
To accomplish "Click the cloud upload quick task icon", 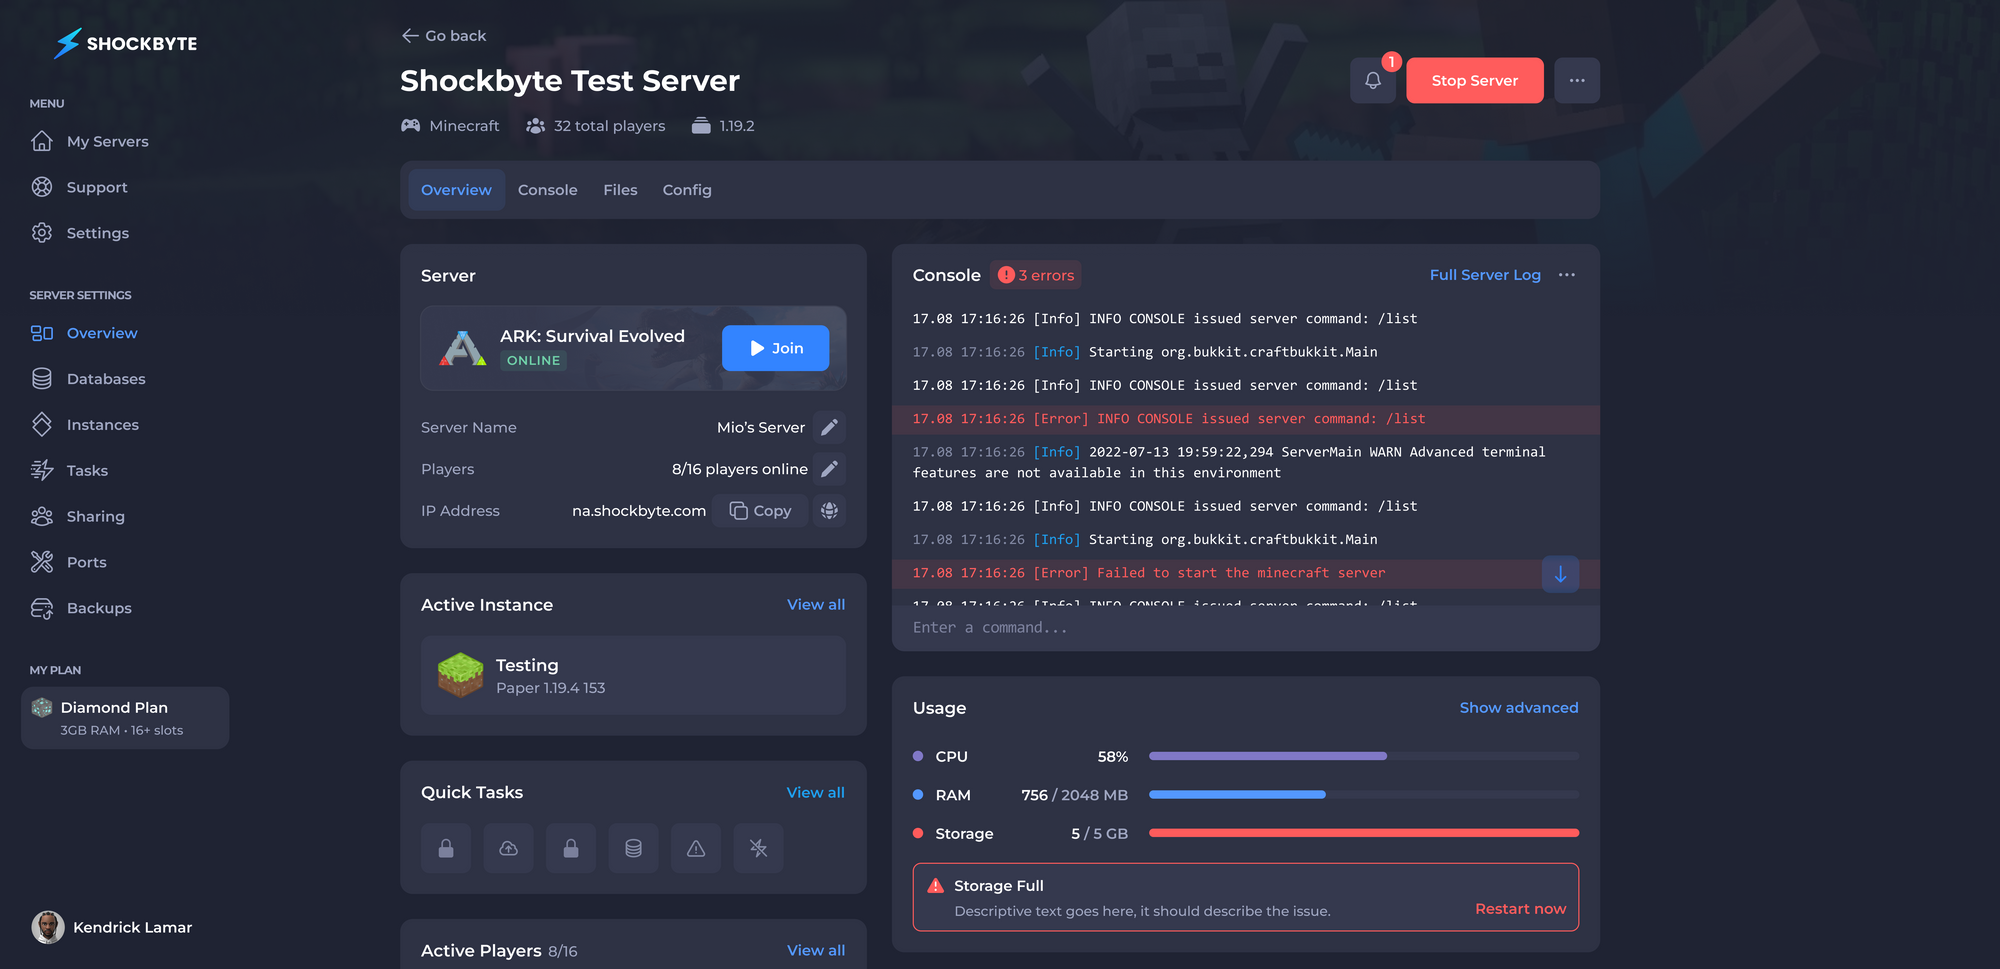I will pyautogui.click(x=508, y=848).
